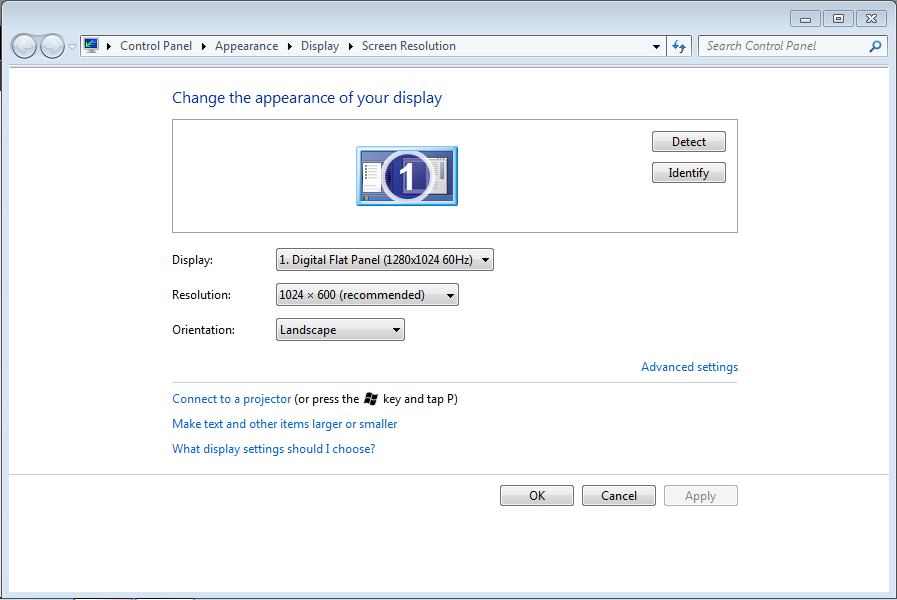Click the Identify button

click(x=689, y=173)
